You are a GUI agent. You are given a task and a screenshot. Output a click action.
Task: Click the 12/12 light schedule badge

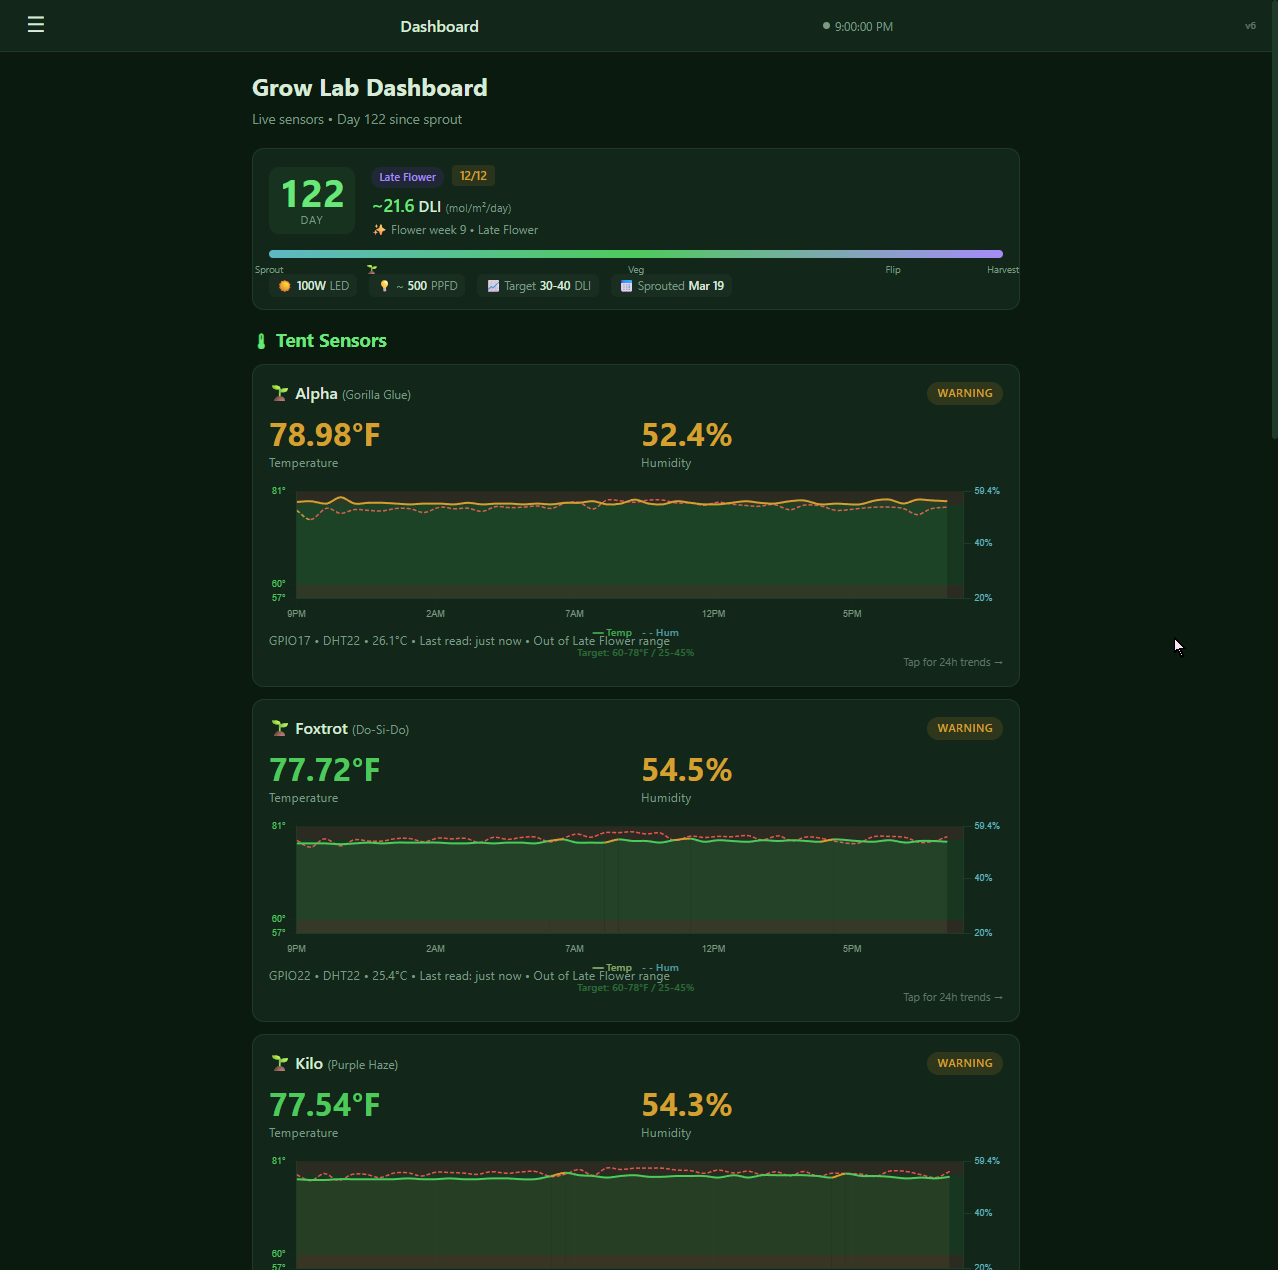click(x=473, y=176)
